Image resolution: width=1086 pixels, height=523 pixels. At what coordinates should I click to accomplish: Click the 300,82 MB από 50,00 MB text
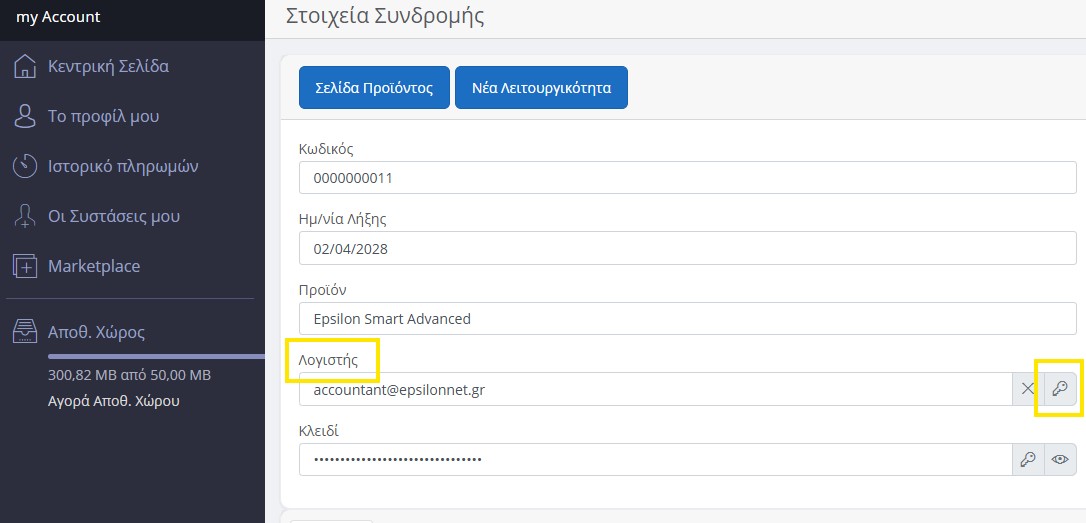[130, 375]
